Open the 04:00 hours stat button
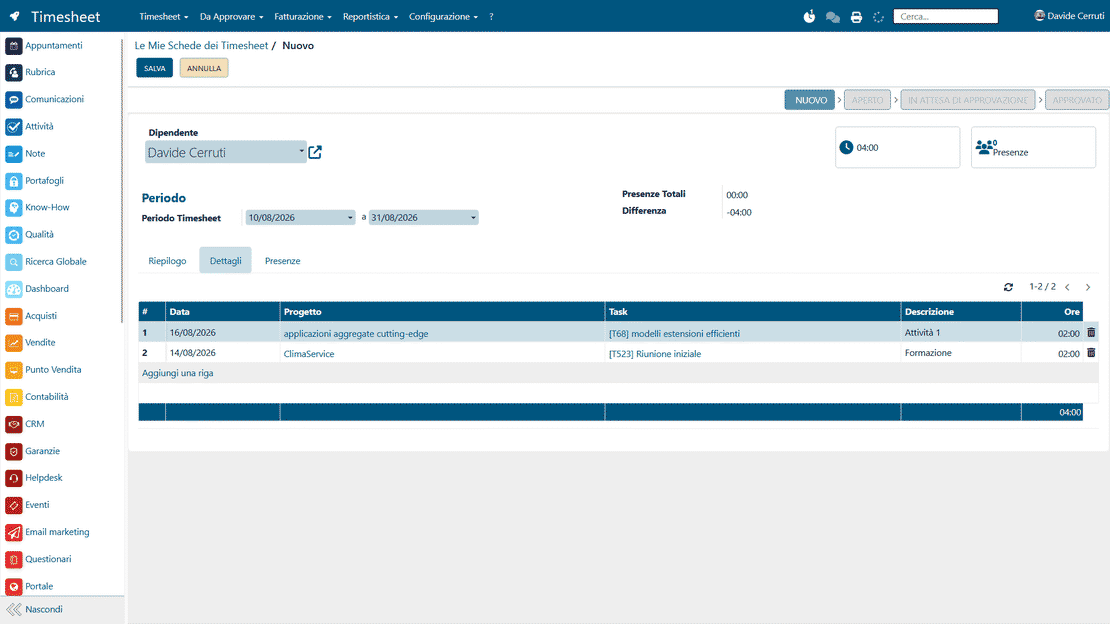This screenshot has height=624, width=1110. pos(898,147)
